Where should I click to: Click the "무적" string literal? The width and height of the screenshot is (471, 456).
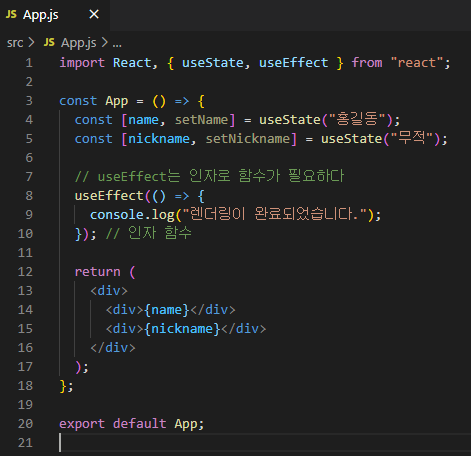pos(412,138)
